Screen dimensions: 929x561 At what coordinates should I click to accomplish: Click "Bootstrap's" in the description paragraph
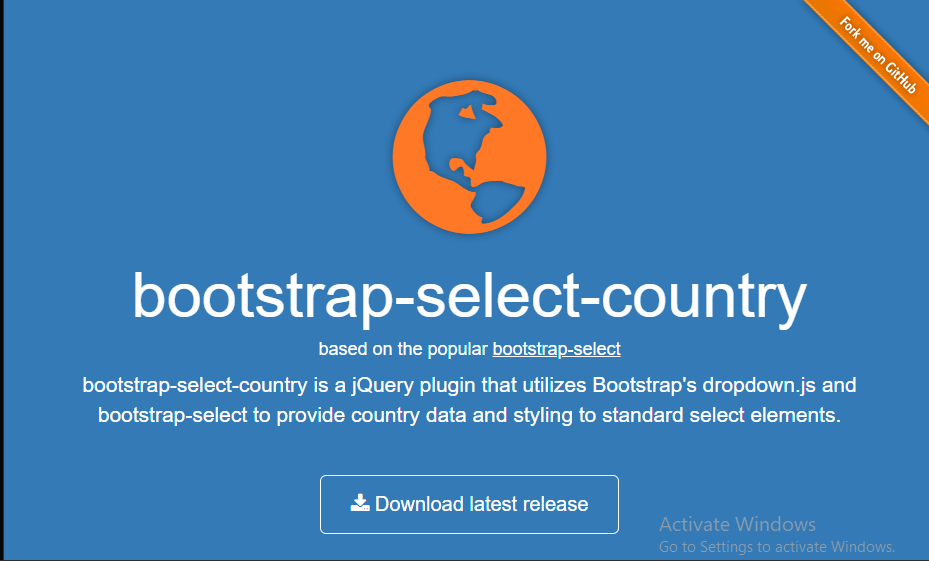pyautogui.click(x=645, y=385)
